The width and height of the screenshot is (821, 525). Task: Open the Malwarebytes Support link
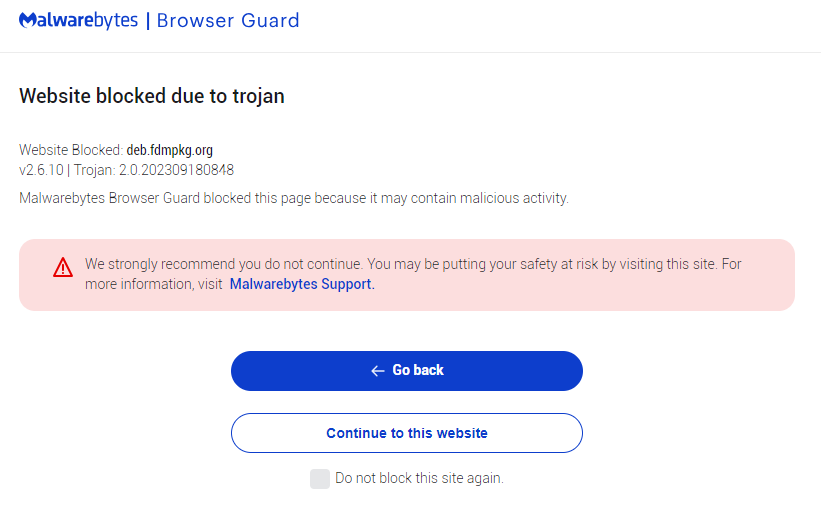tap(302, 284)
